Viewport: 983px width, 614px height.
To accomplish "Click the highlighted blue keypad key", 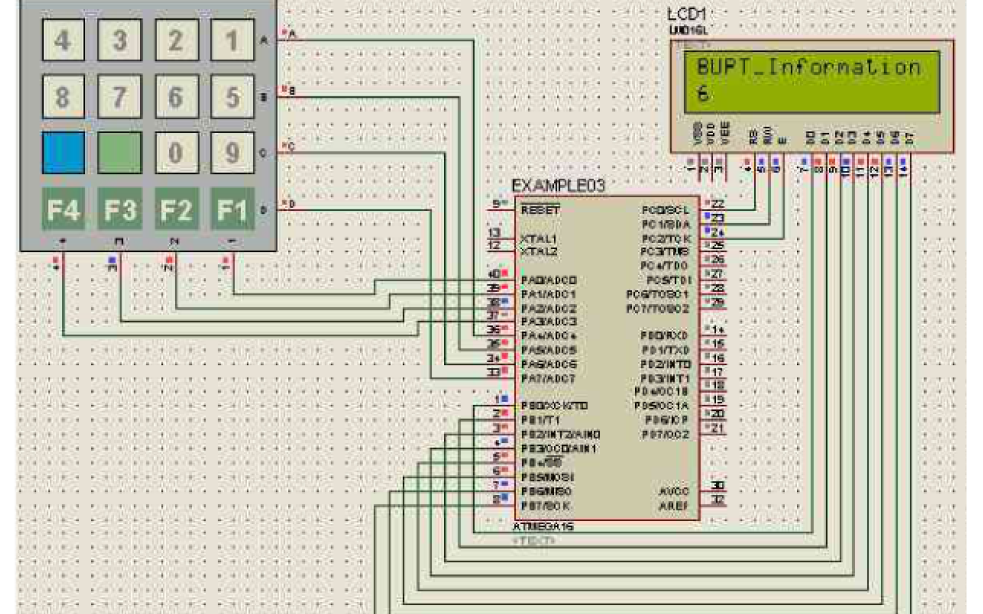I will pyautogui.click(x=63, y=153).
